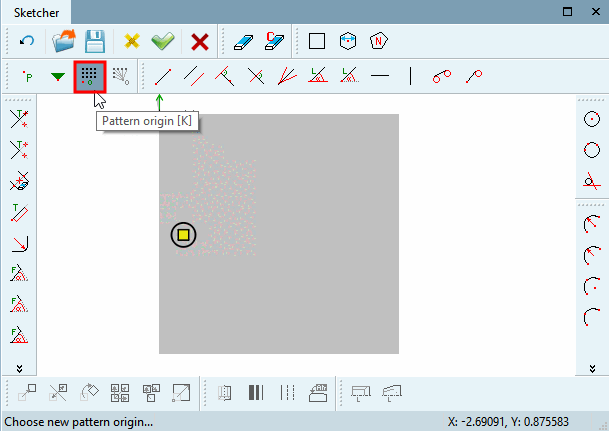Expand left toolbar with double chevron

(x=19, y=368)
